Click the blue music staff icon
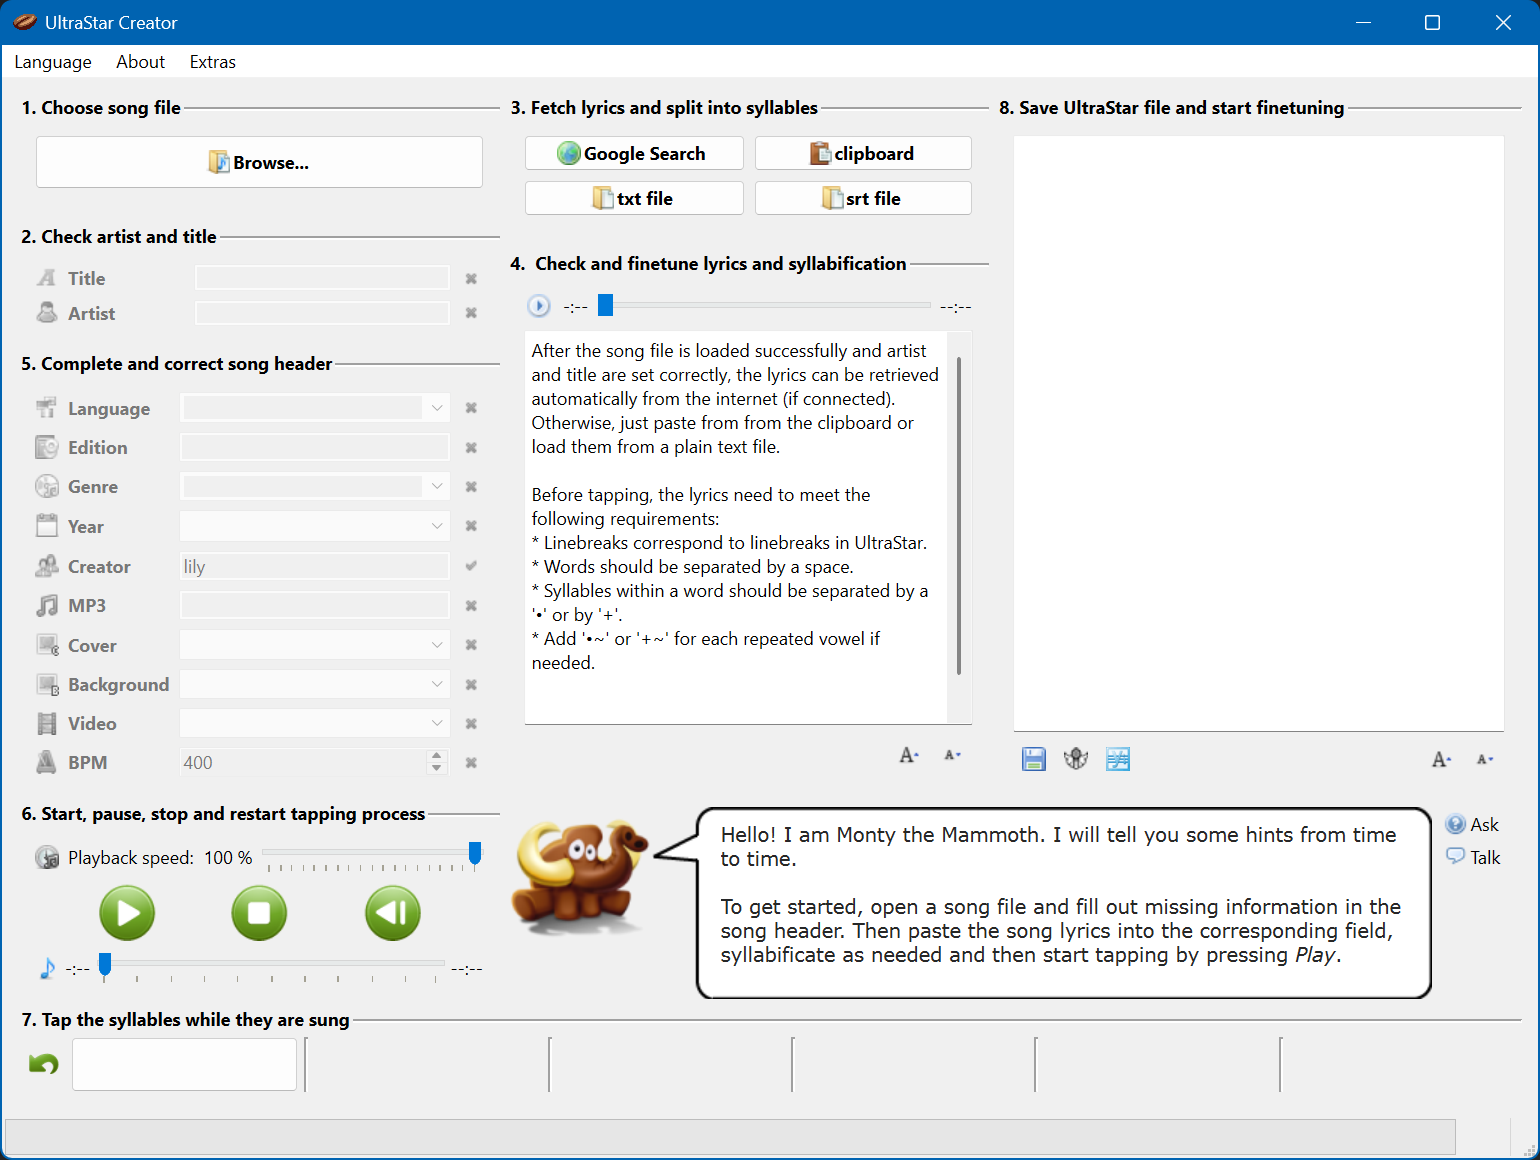Image resolution: width=1540 pixels, height=1160 pixels. 1118,759
